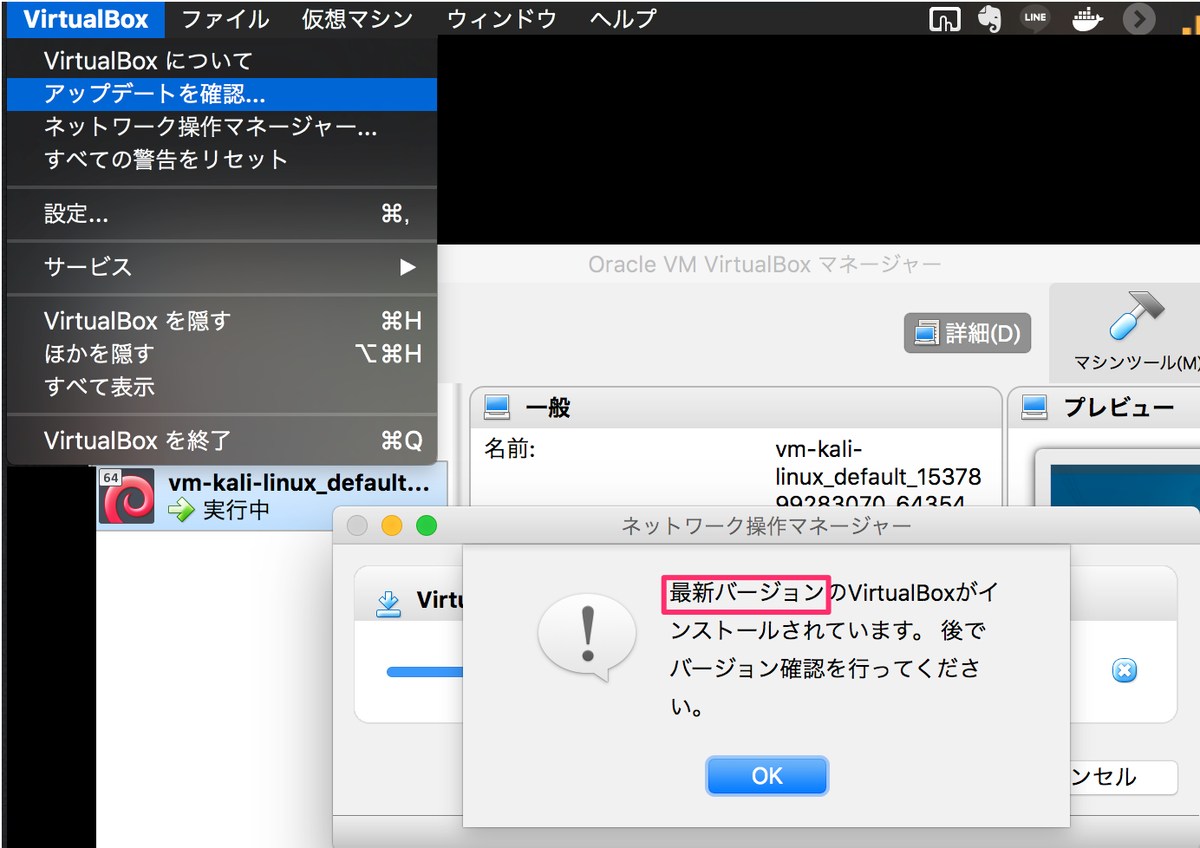Select すべて表示 menu entry
The height and width of the screenshot is (848, 1200).
pyautogui.click(x=222, y=387)
